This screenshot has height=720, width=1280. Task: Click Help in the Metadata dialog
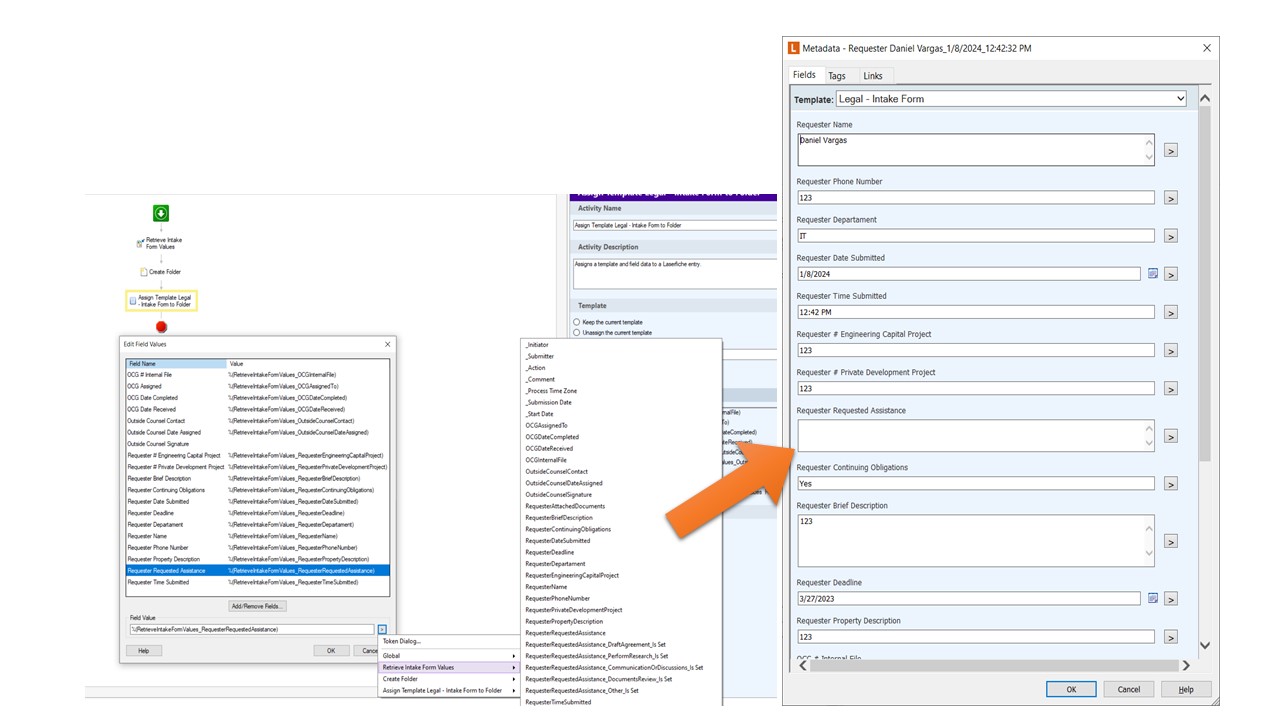click(x=1186, y=689)
